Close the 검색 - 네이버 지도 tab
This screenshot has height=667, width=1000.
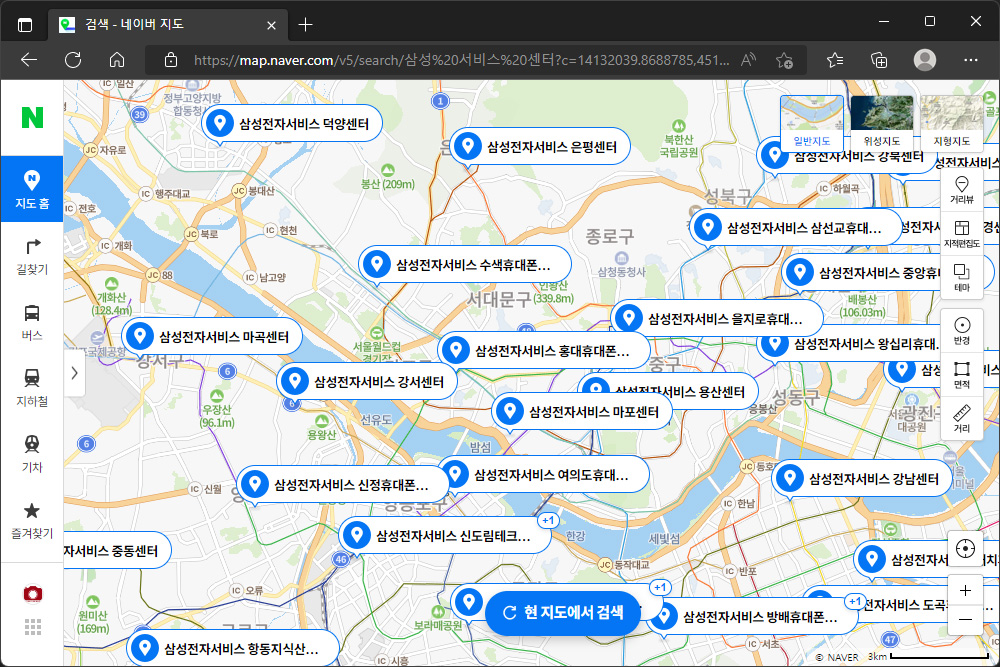271,25
